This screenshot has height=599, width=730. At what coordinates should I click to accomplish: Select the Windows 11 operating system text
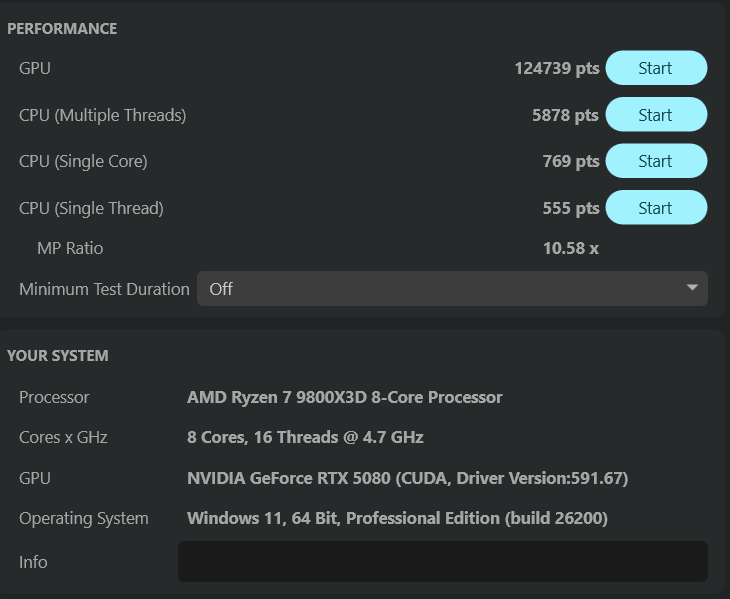tap(397, 518)
